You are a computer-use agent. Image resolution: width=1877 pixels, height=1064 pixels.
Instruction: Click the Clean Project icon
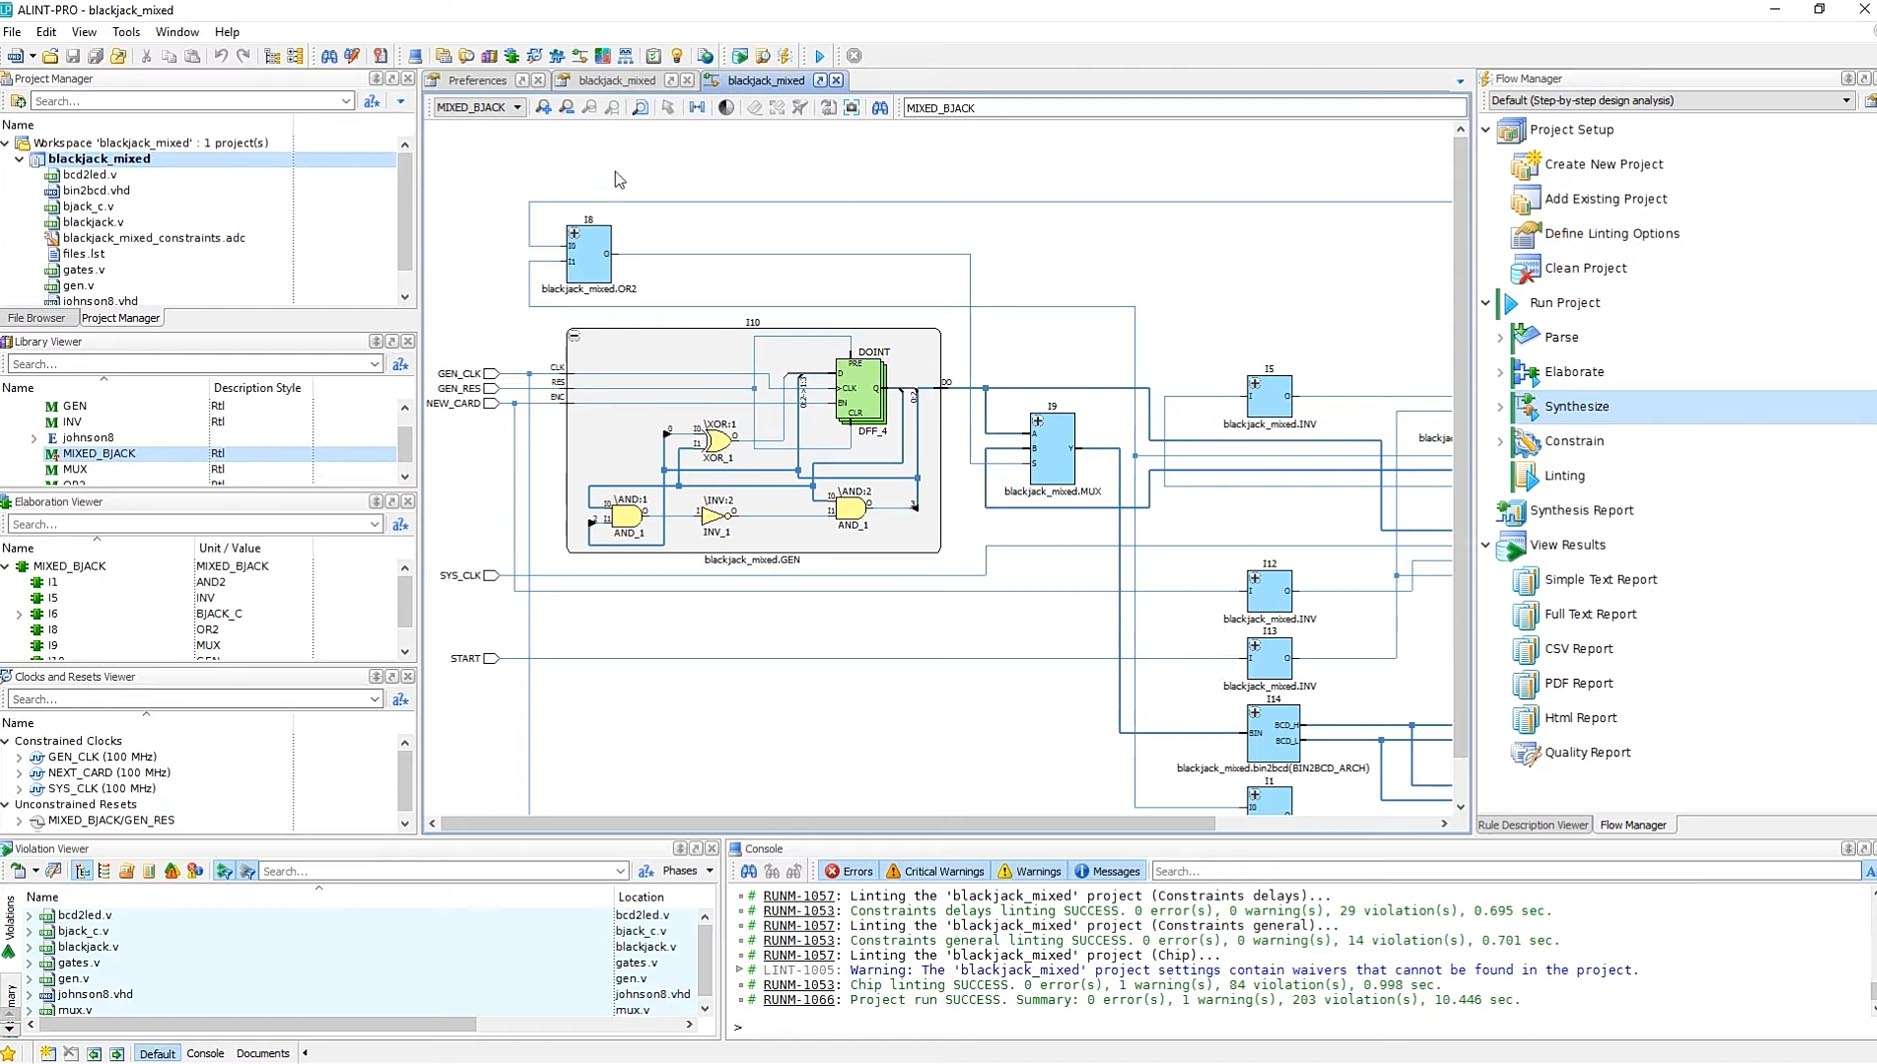click(1525, 268)
